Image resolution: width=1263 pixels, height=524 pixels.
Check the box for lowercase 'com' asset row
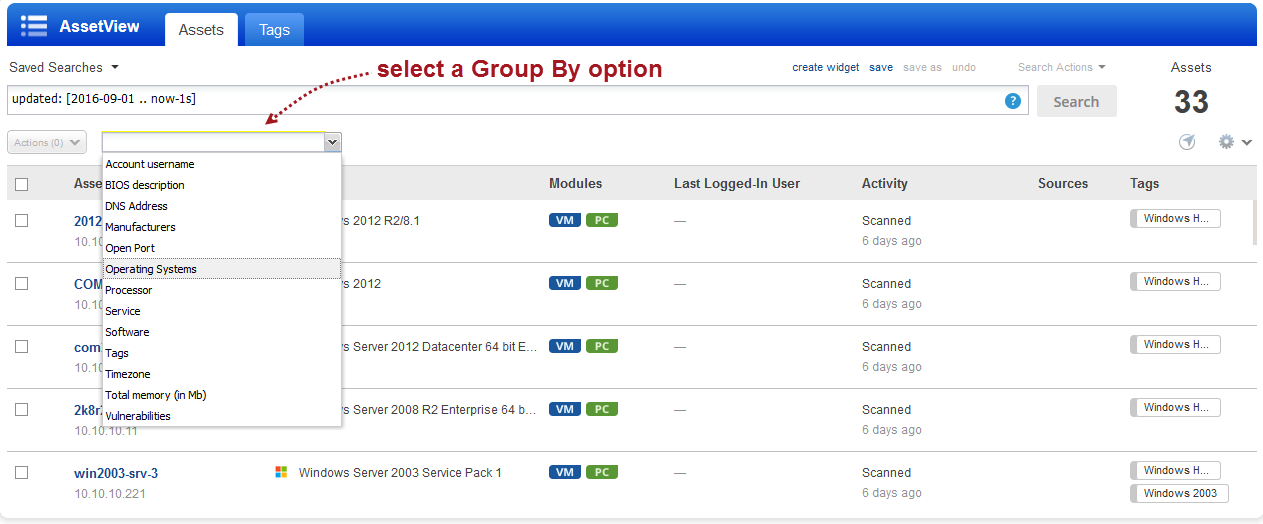point(22,346)
